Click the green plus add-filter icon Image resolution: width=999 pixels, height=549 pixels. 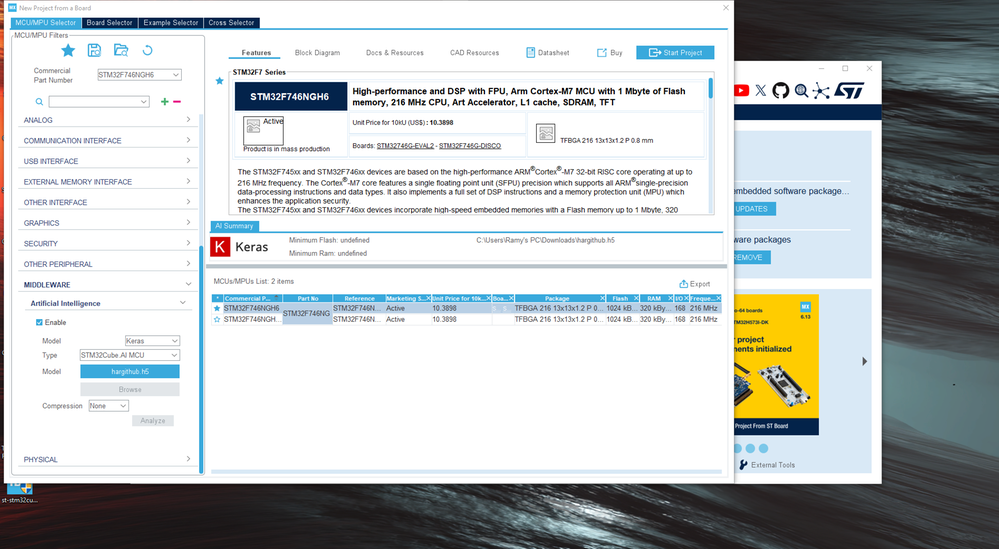coord(165,102)
